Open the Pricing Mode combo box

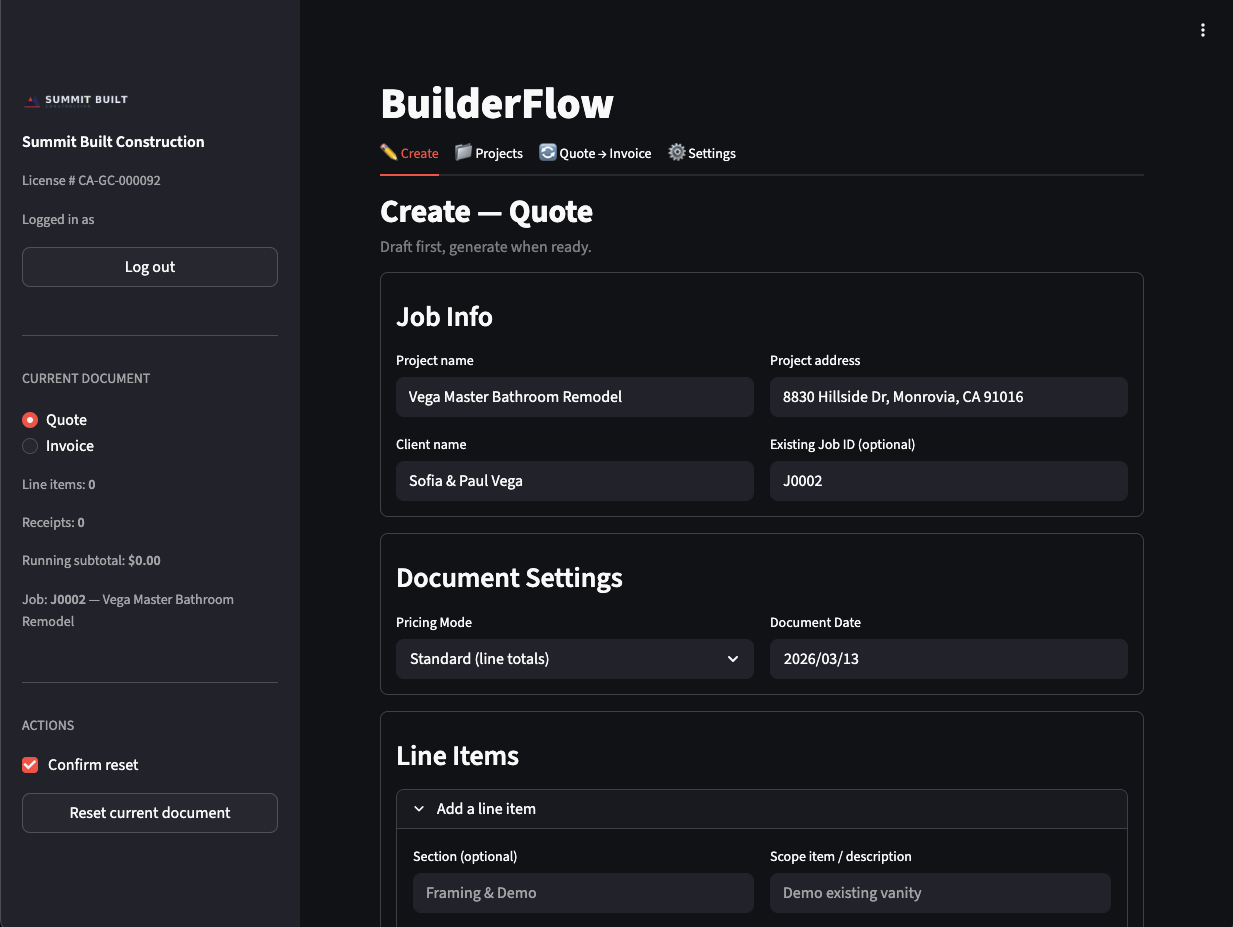click(575, 658)
